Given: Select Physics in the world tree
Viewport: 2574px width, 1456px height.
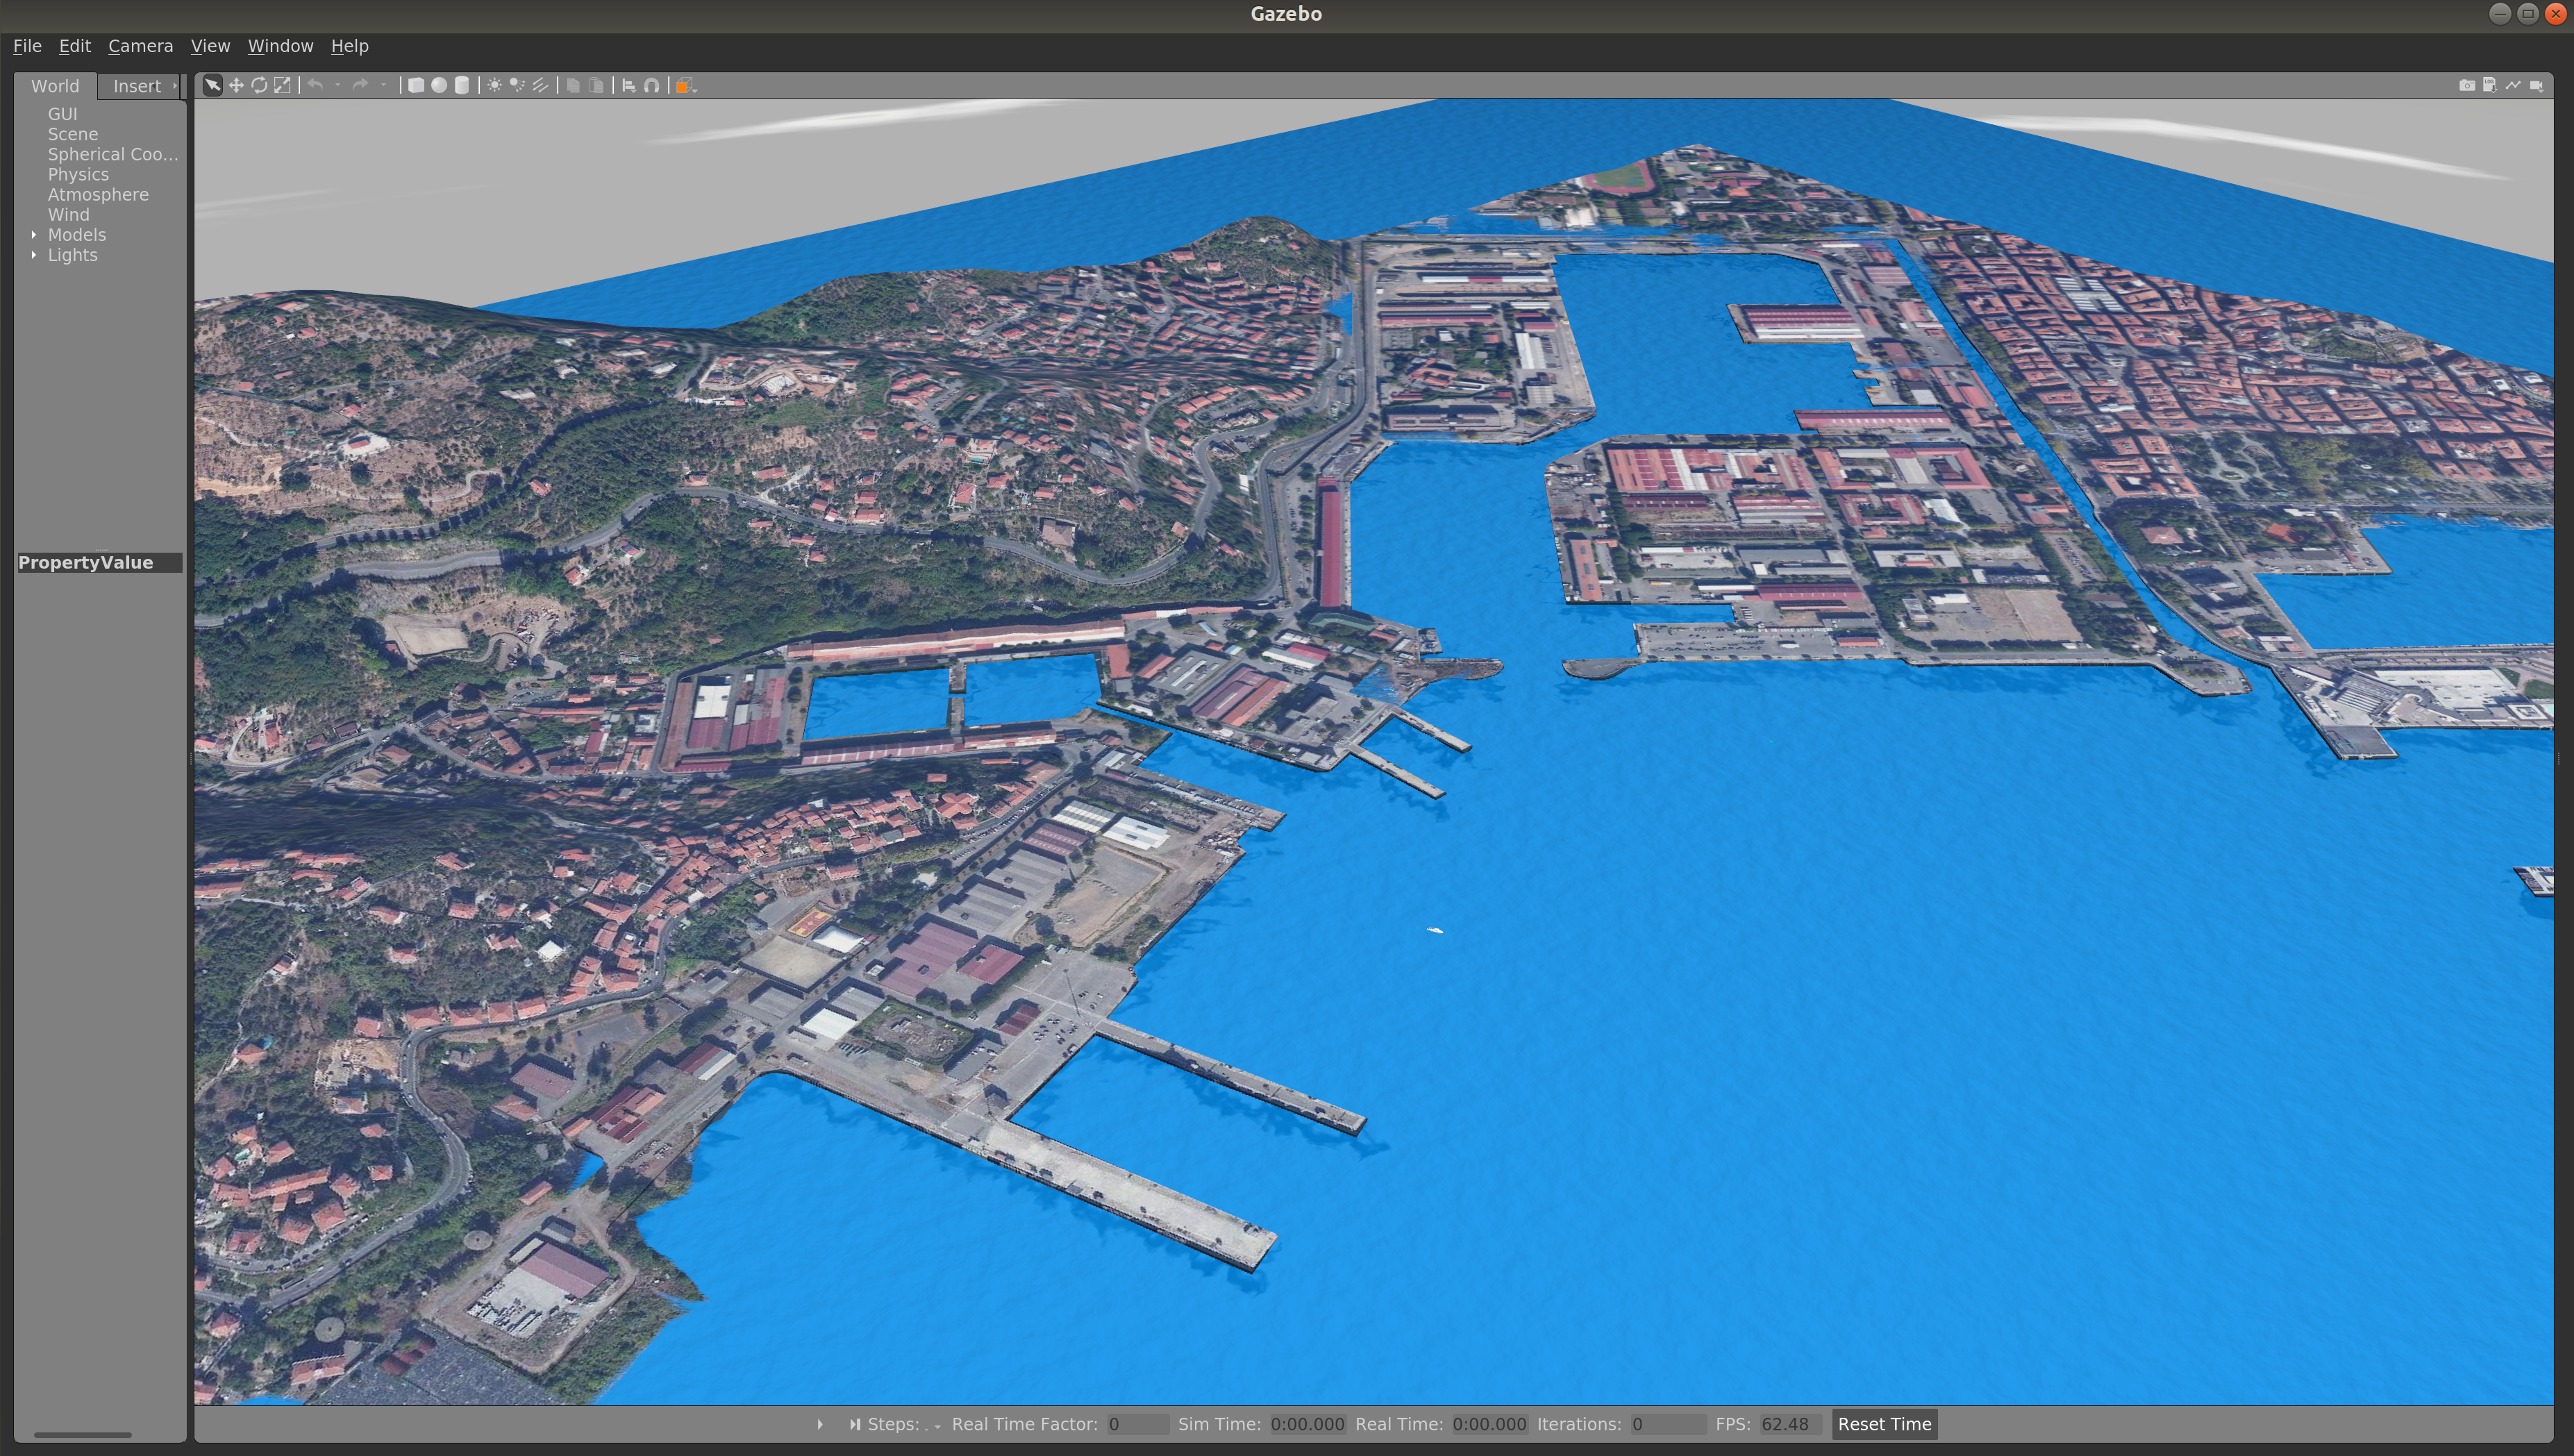Looking at the screenshot, I should [78, 174].
